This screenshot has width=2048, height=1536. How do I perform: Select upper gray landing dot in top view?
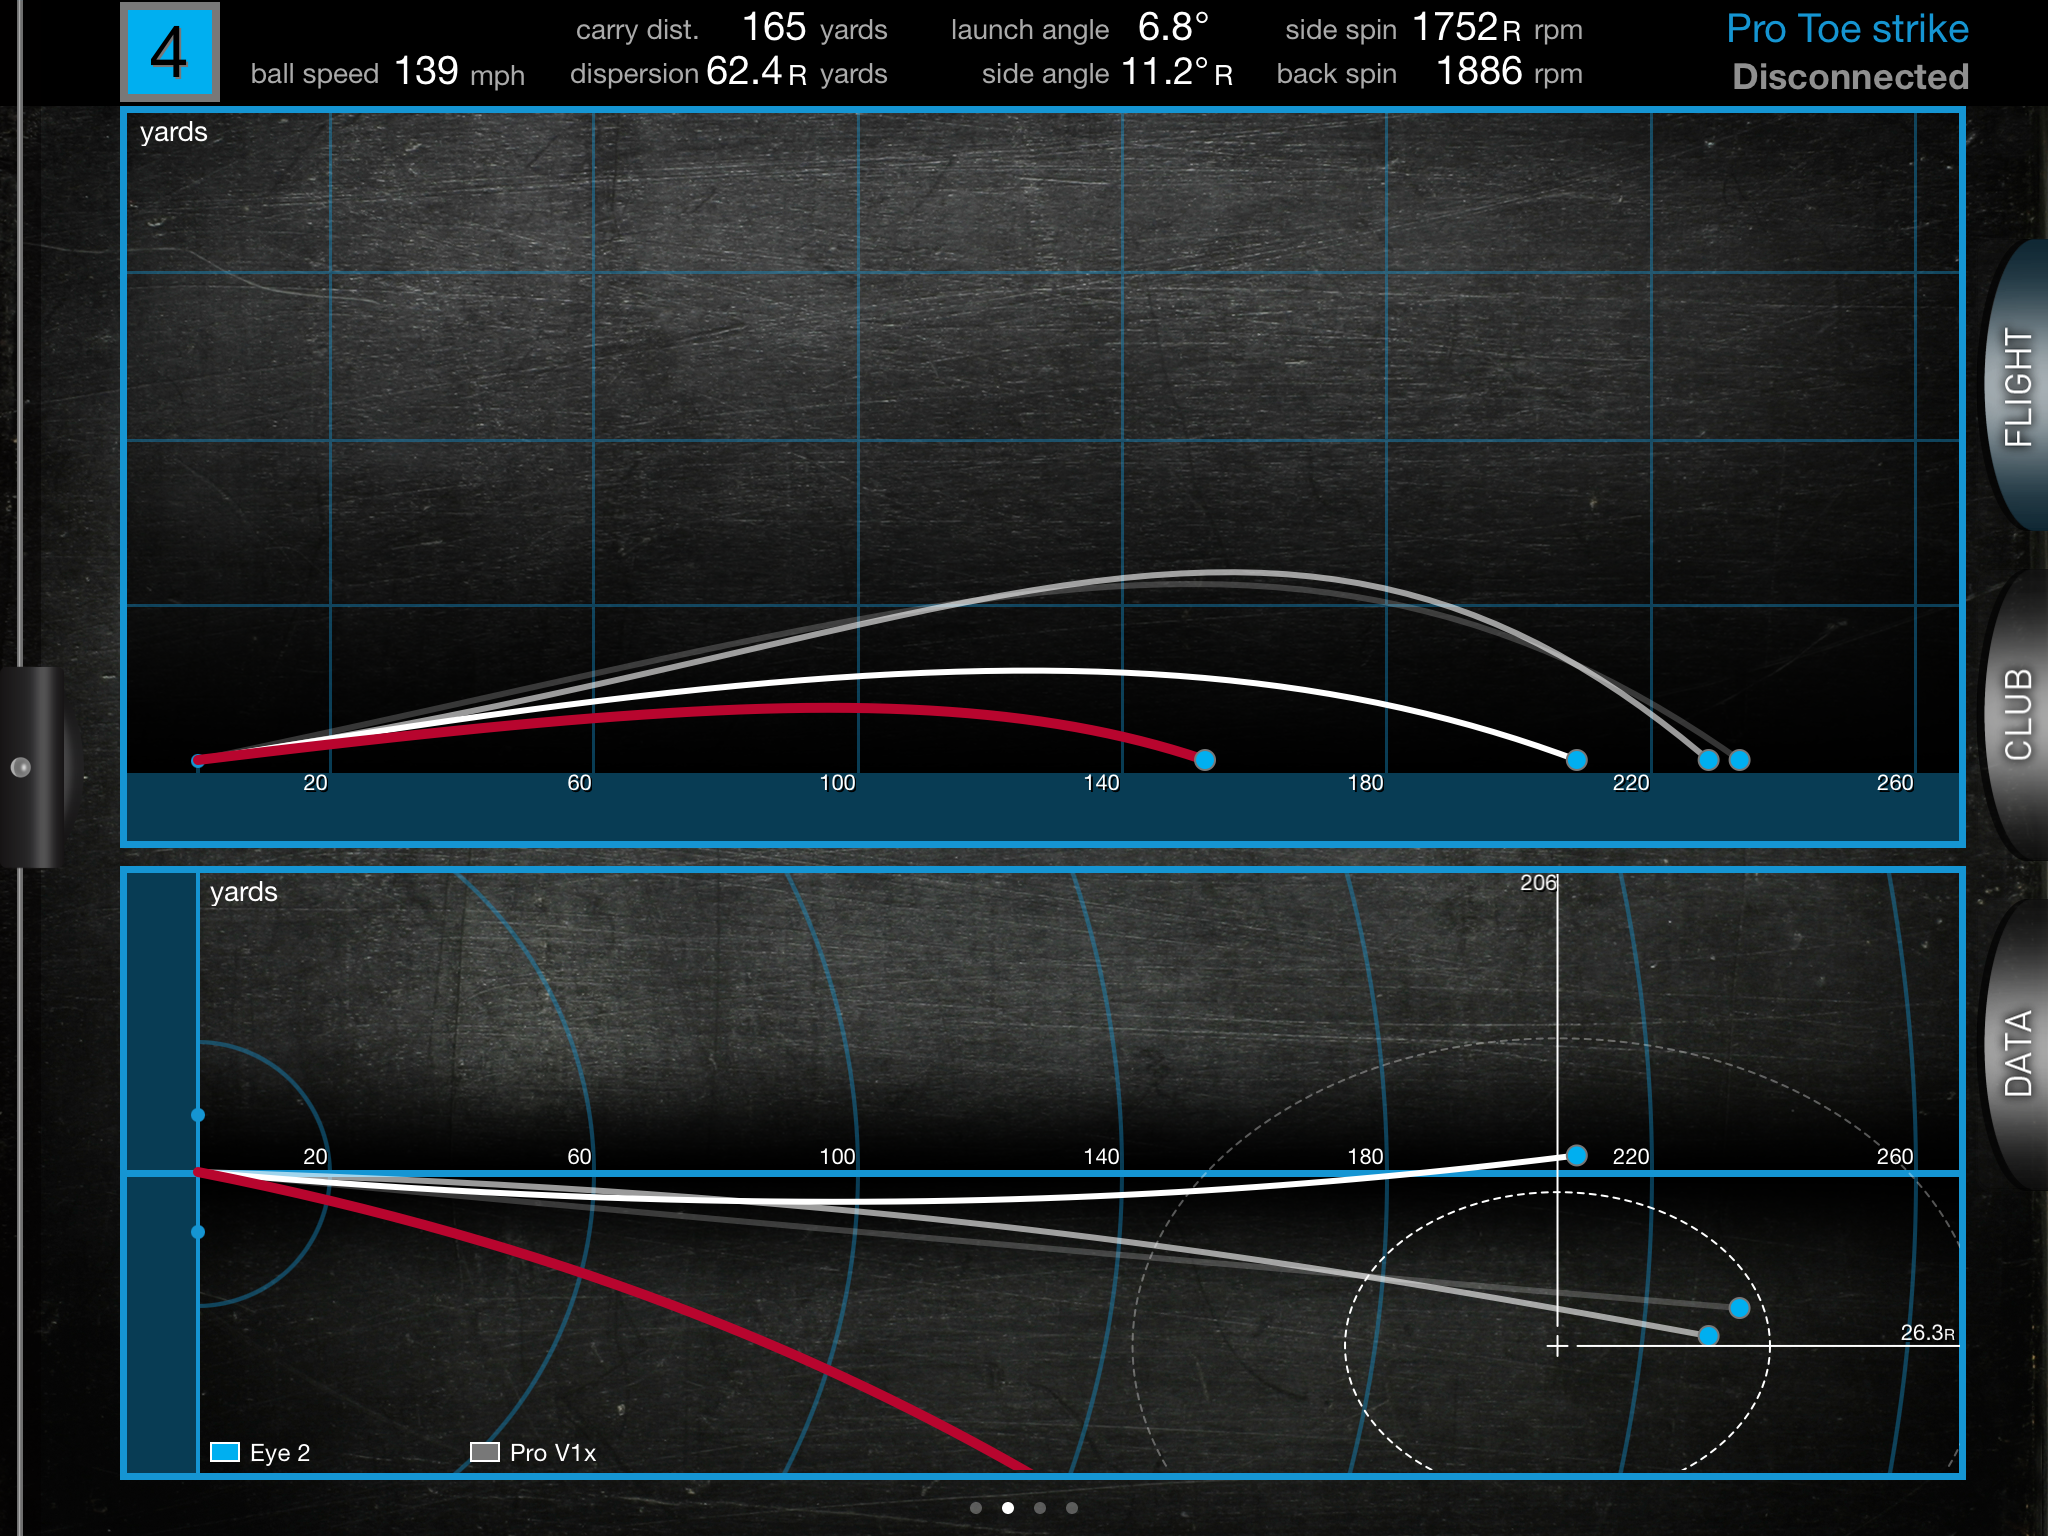pos(1740,1308)
